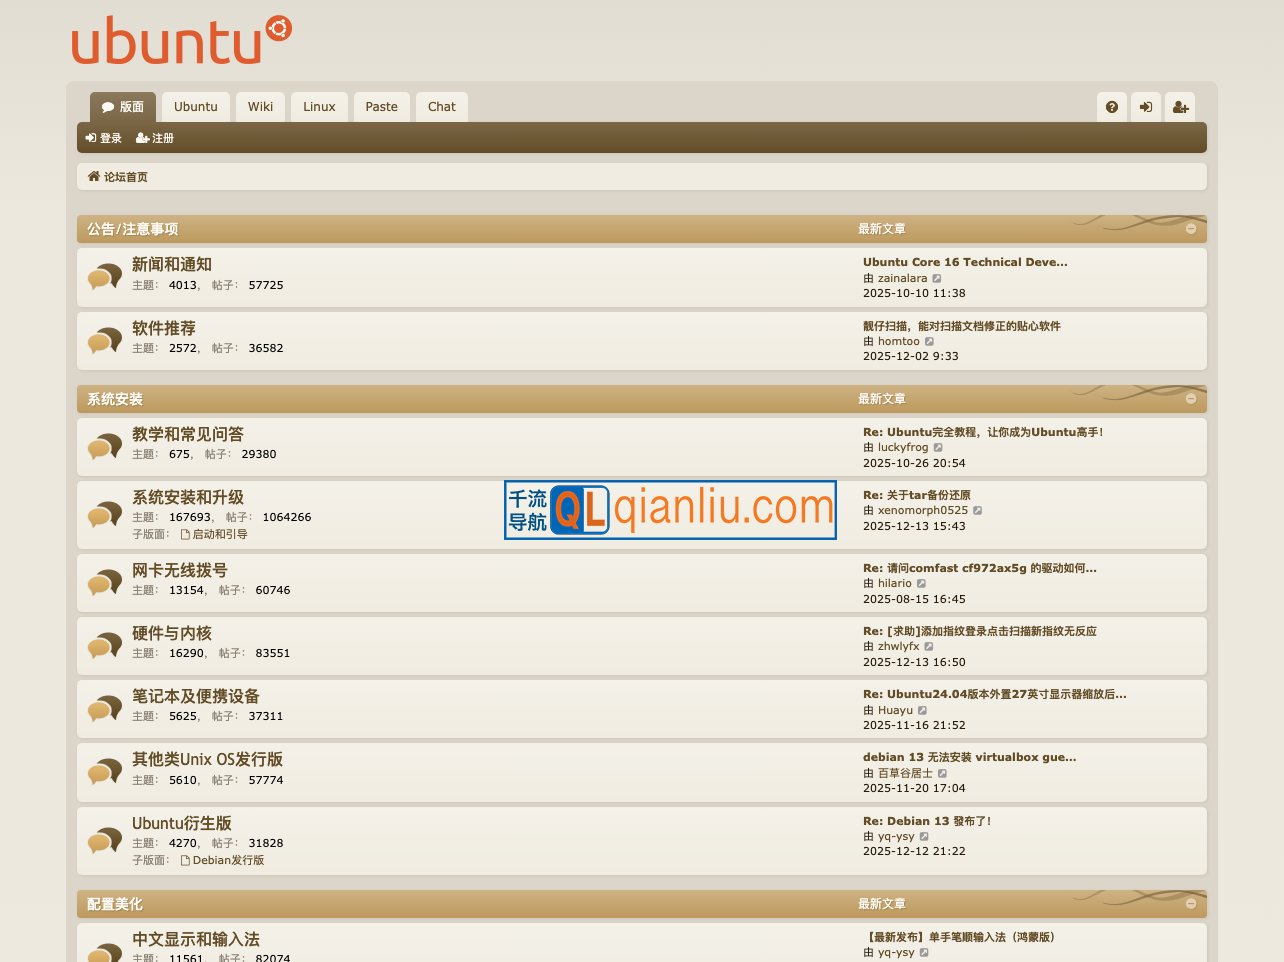Collapse the 系统安装 section

(x=1191, y=398)
